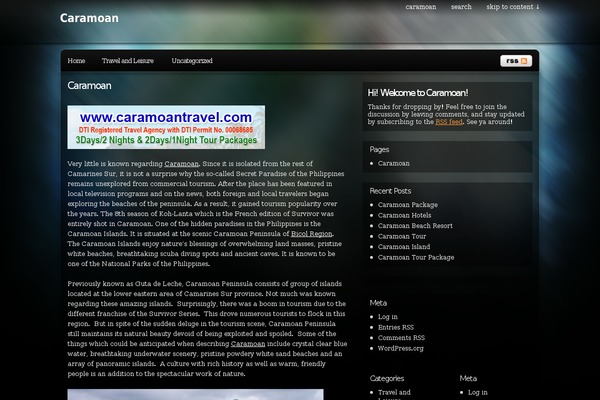Open Caramoan Beach Resort recent post
600x400 pixels.
[415, 226]
